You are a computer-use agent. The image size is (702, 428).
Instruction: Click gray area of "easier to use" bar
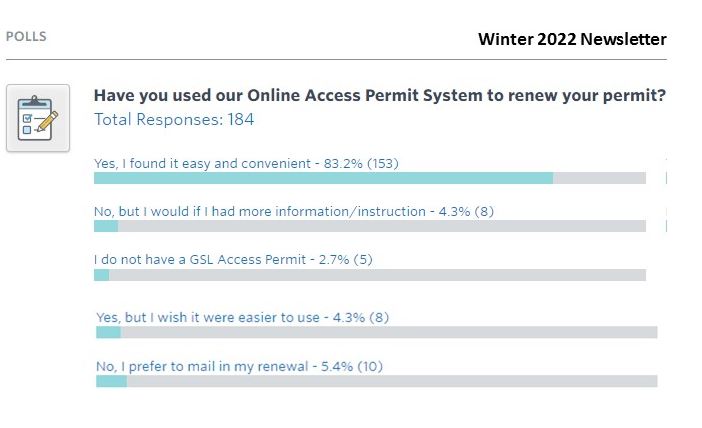tap(388, 332)
